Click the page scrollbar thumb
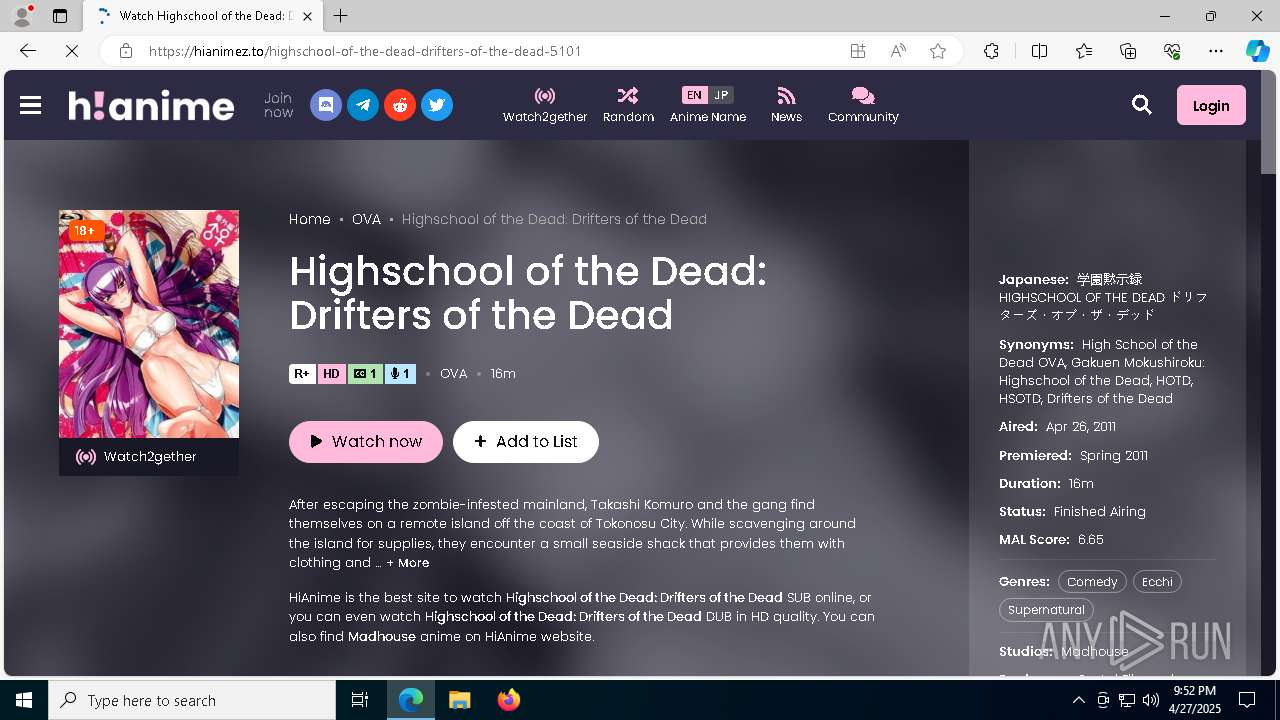The height and width of the screenshot is (720, 1280). 1268,124
